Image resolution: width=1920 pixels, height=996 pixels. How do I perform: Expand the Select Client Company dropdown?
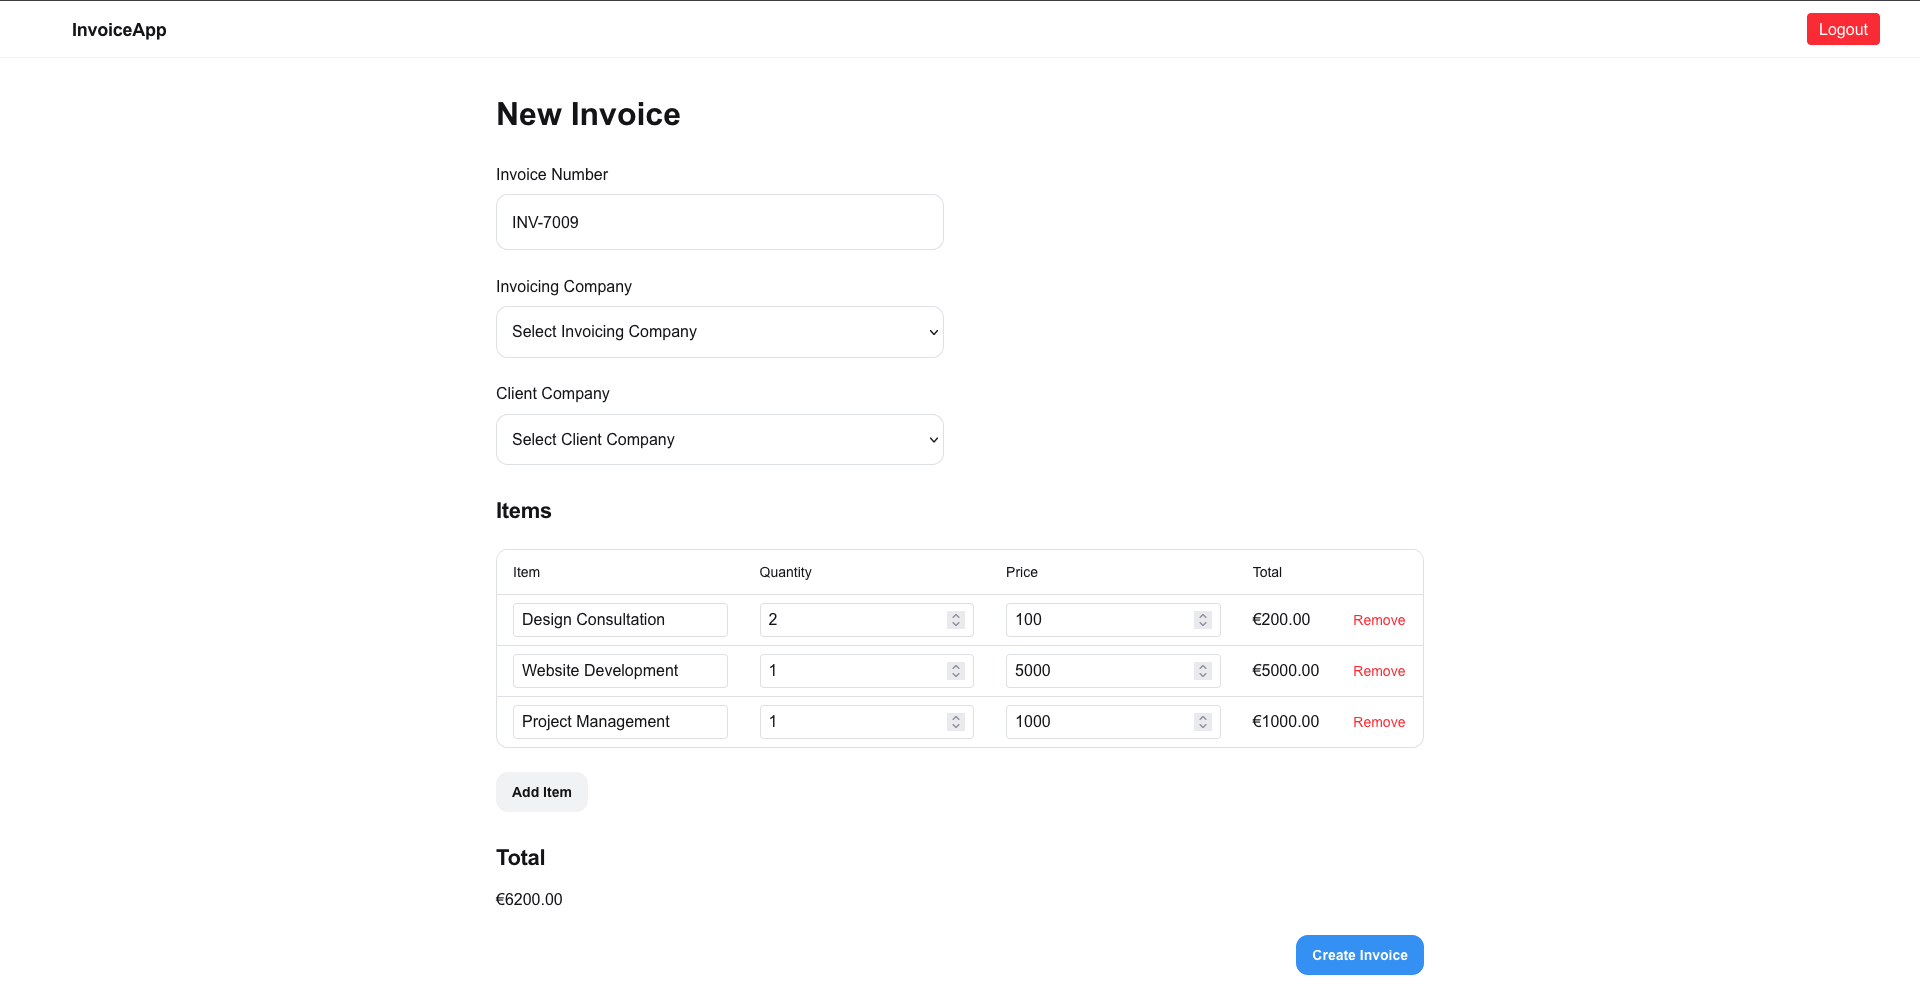[x=719, y=440]
